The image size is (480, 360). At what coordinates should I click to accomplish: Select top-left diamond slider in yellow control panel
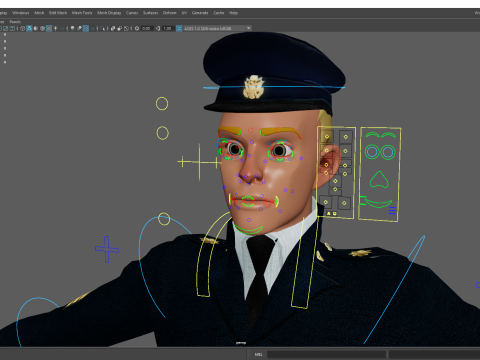click(x=327, y=136)
